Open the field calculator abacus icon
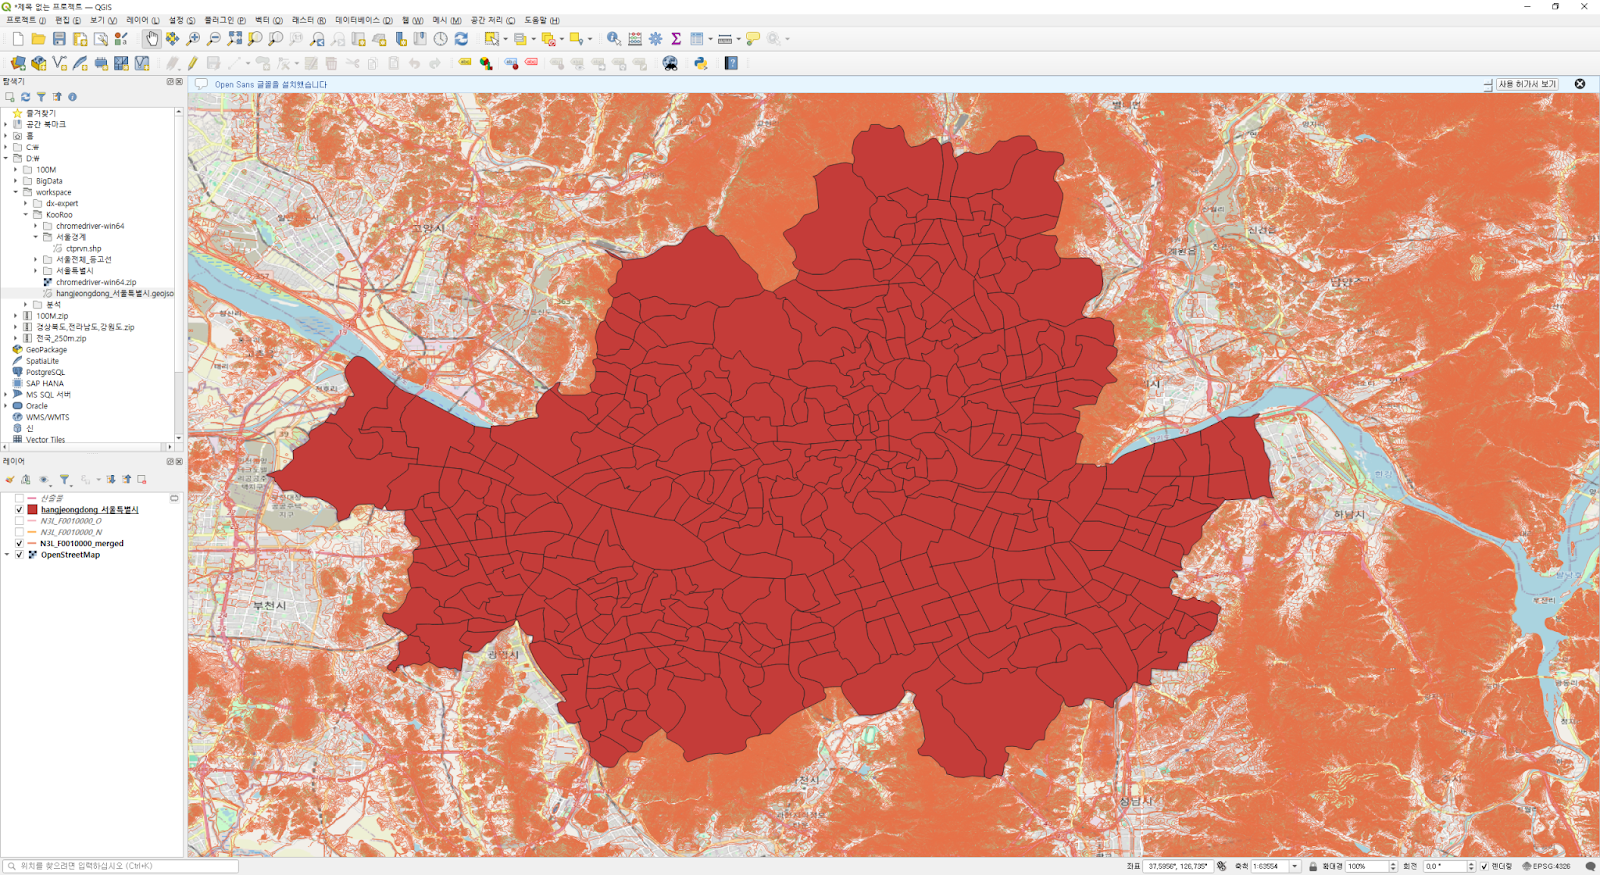1600x875 pixels. (635, 39)
